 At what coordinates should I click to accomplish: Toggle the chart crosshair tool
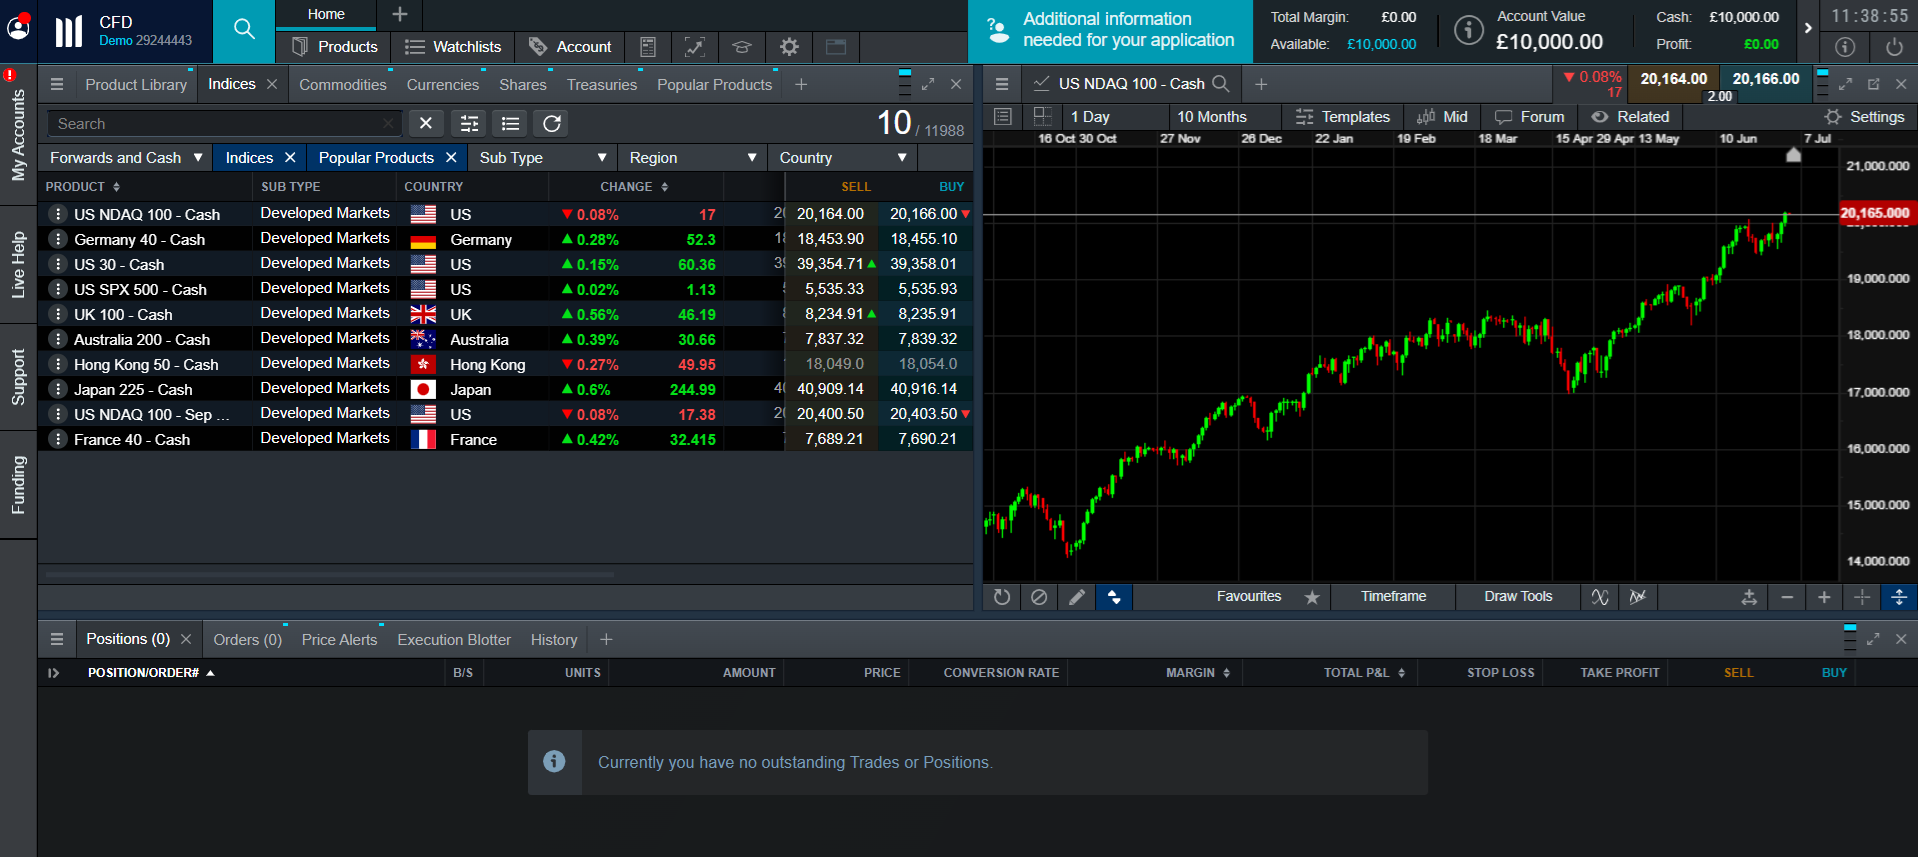point(1862,597)
